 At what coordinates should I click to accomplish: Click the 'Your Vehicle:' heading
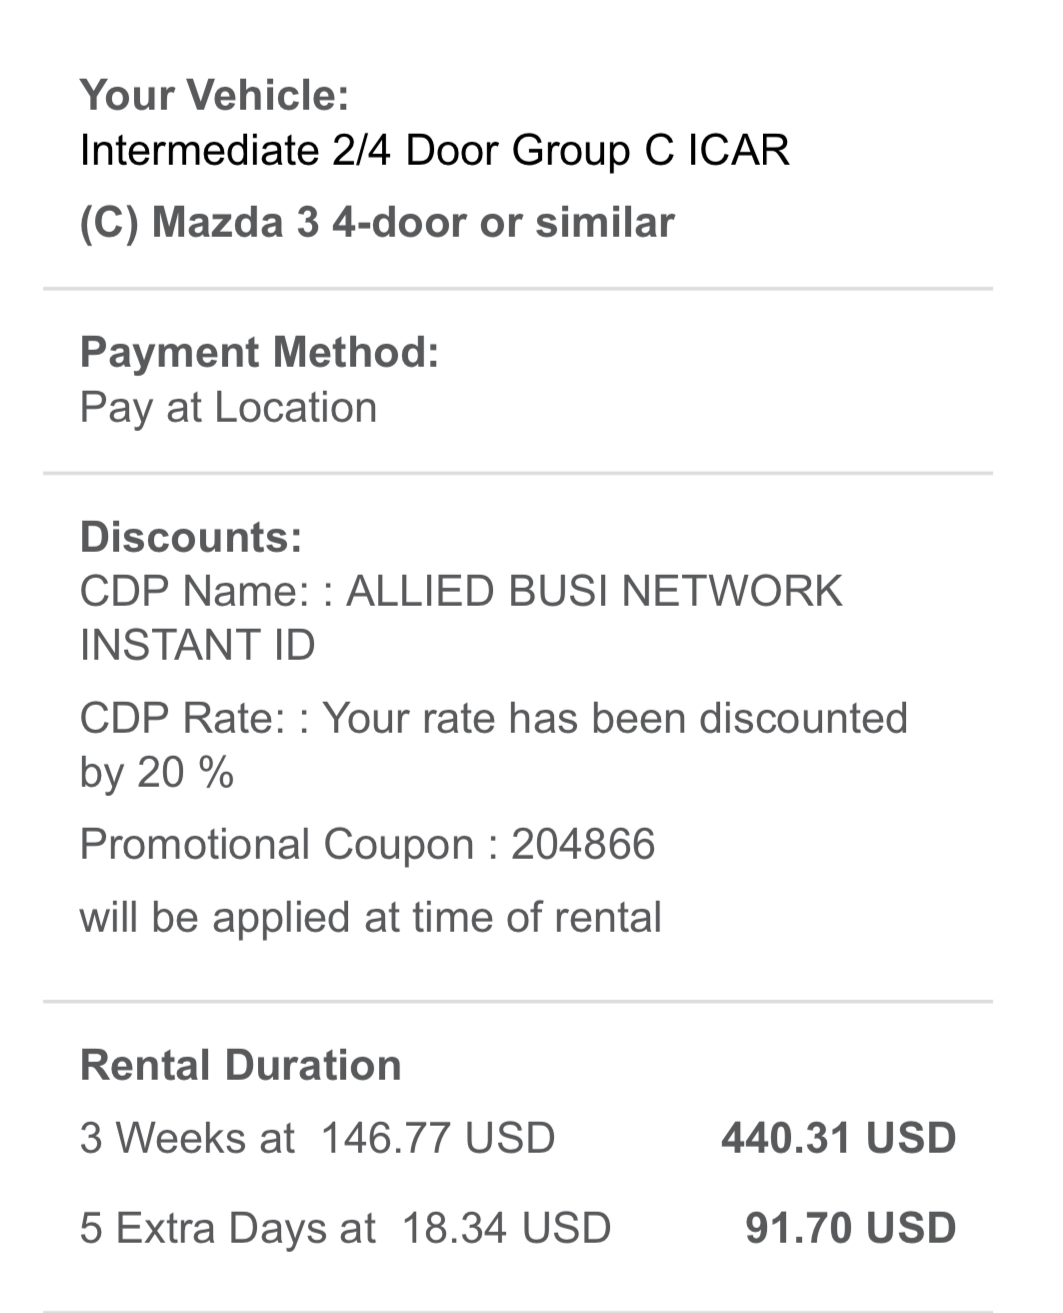pos(214,95)
